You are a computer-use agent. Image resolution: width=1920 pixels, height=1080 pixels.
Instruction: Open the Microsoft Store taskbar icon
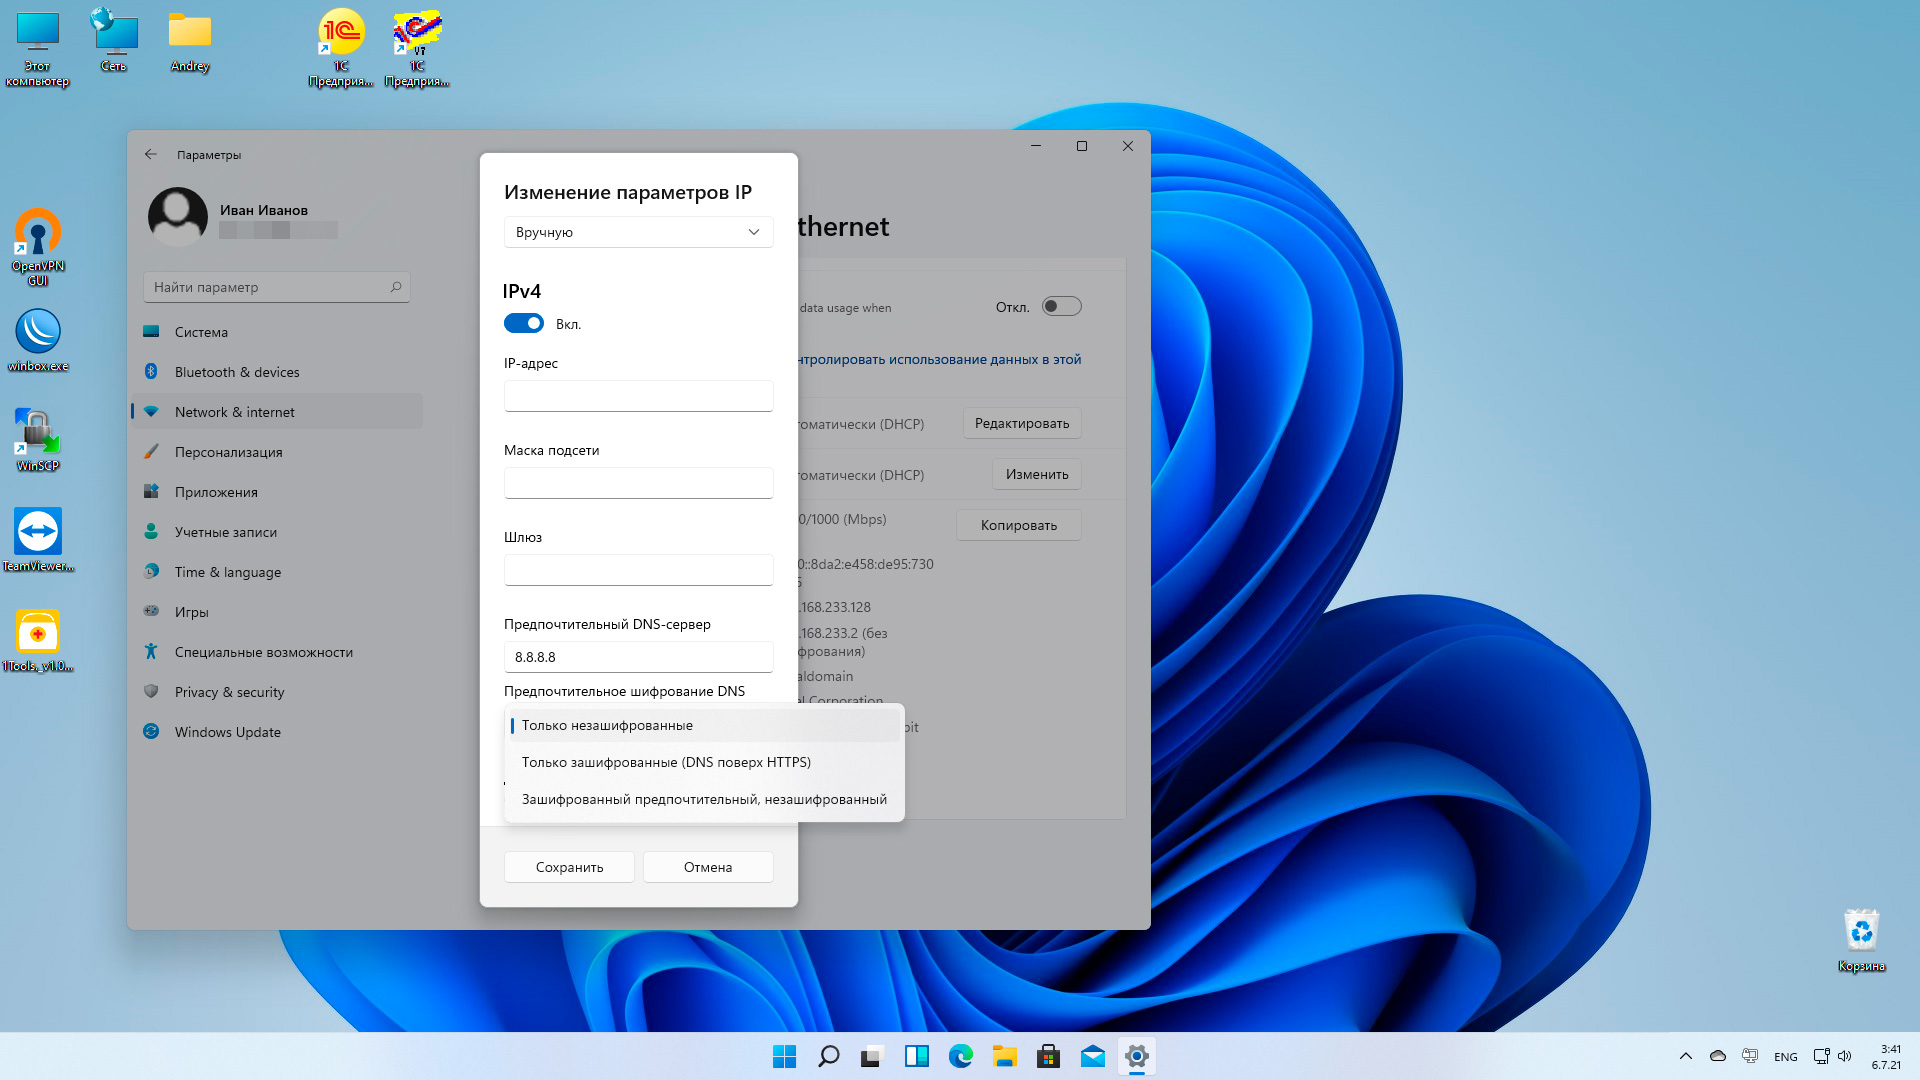point(1048,1056)
